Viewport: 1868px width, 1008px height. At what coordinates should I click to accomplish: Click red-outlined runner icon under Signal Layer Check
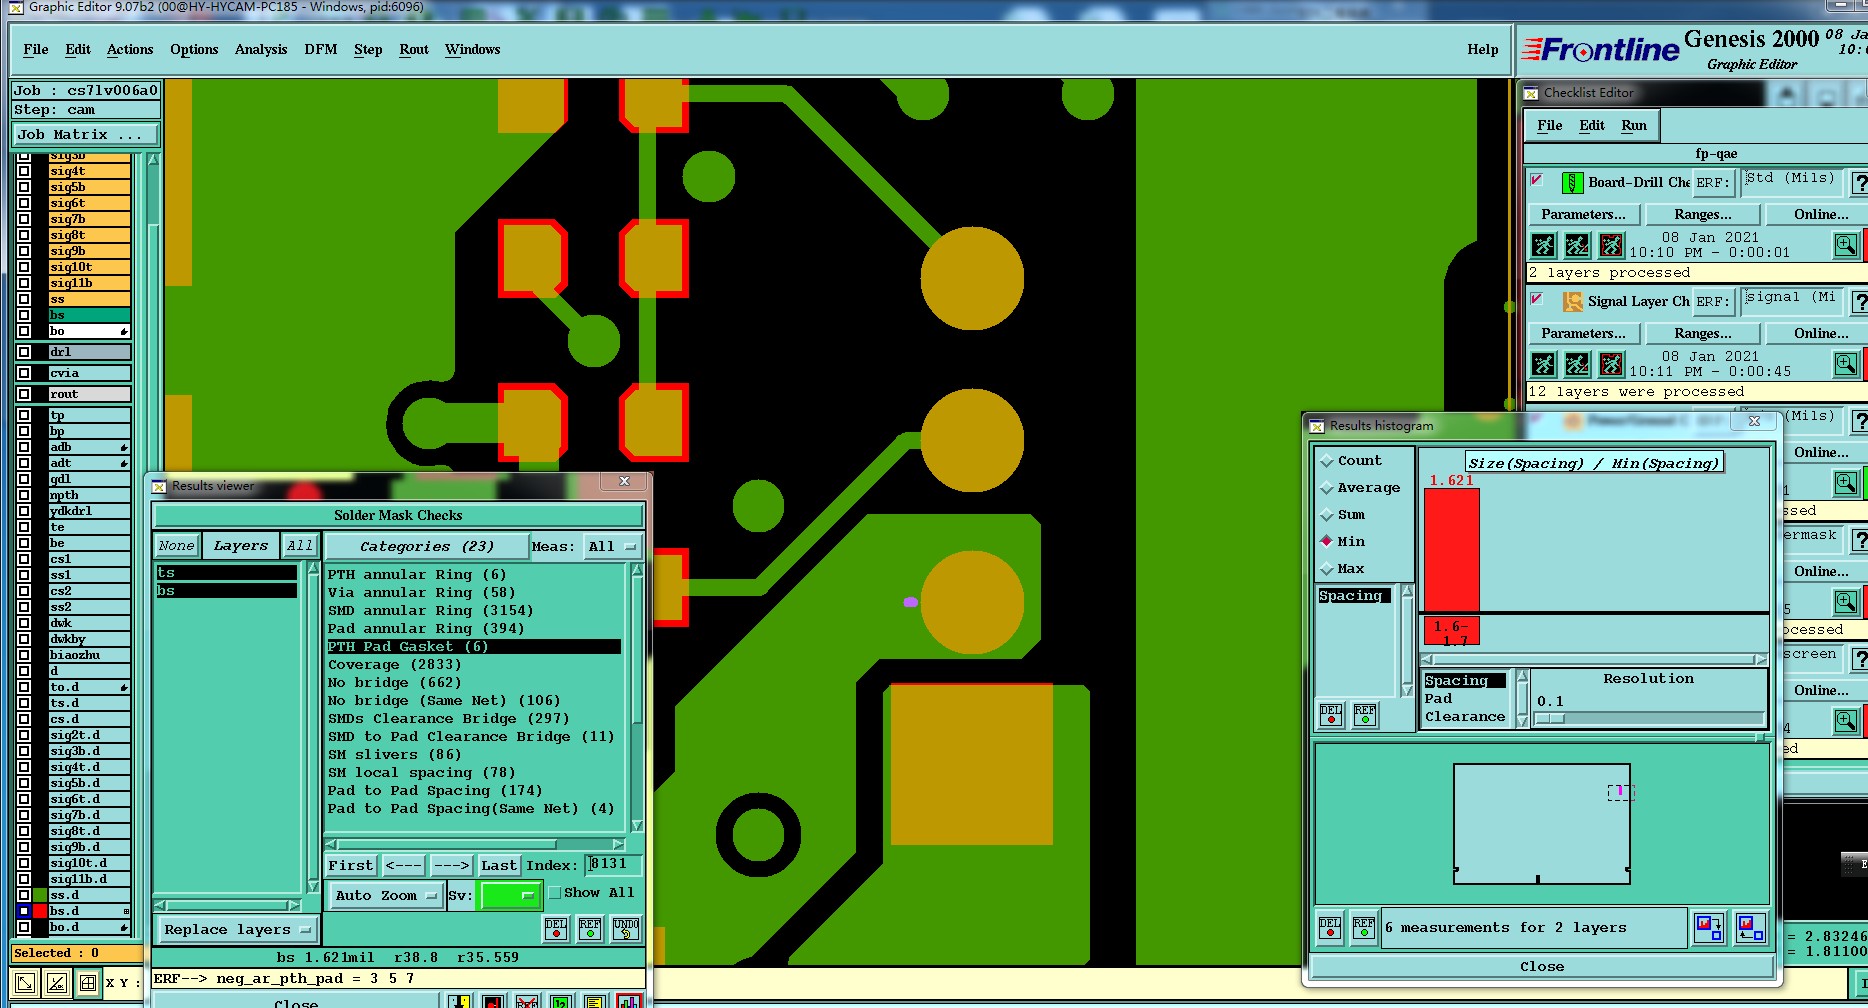[x=1611, y=364]
